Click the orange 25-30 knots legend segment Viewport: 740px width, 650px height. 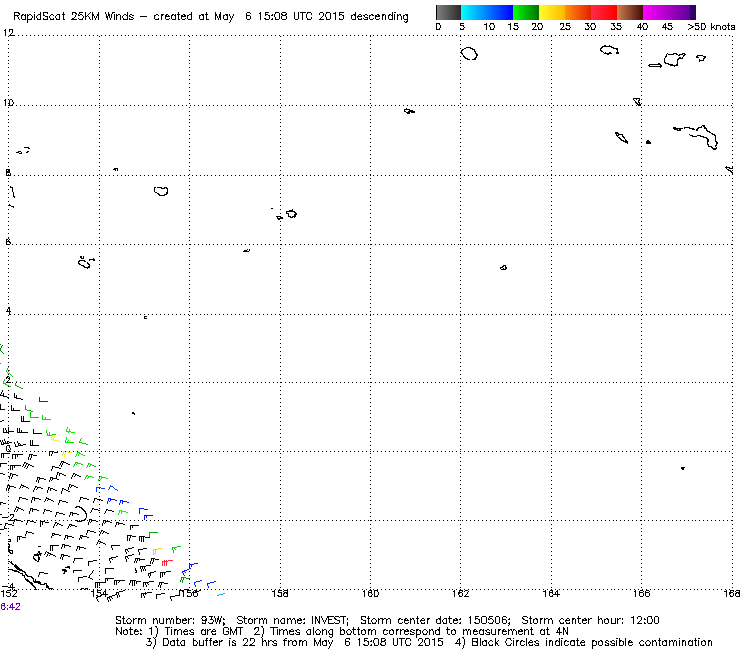pyautogui.click(x=578, y=12)
